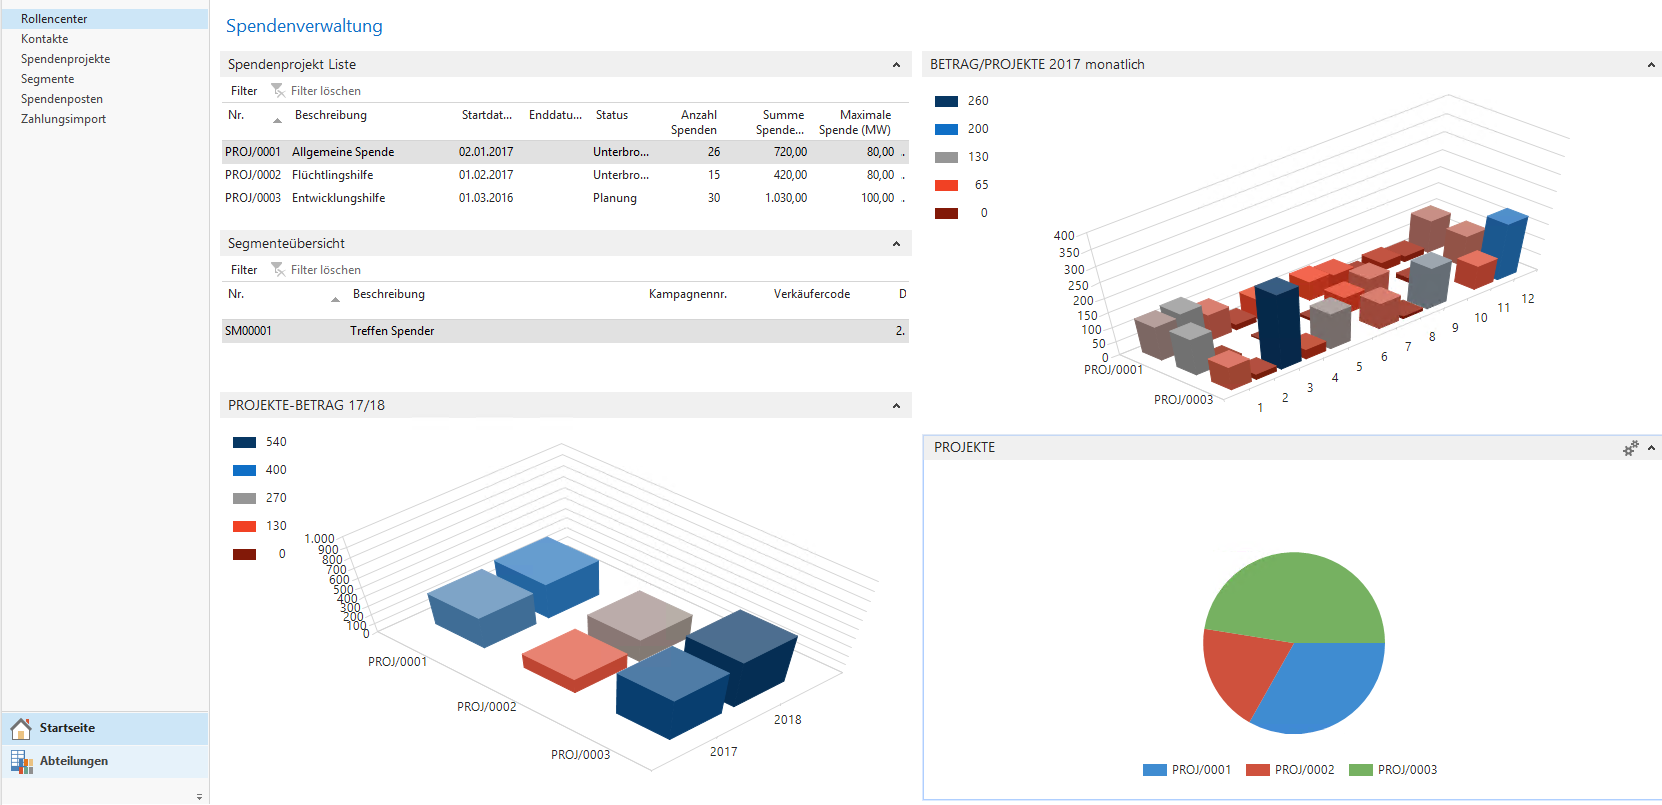The image size is (1662, 805).
Task: Open the PROJEKTE chart settings gear icon
Action: click(x=1630, y=448)
